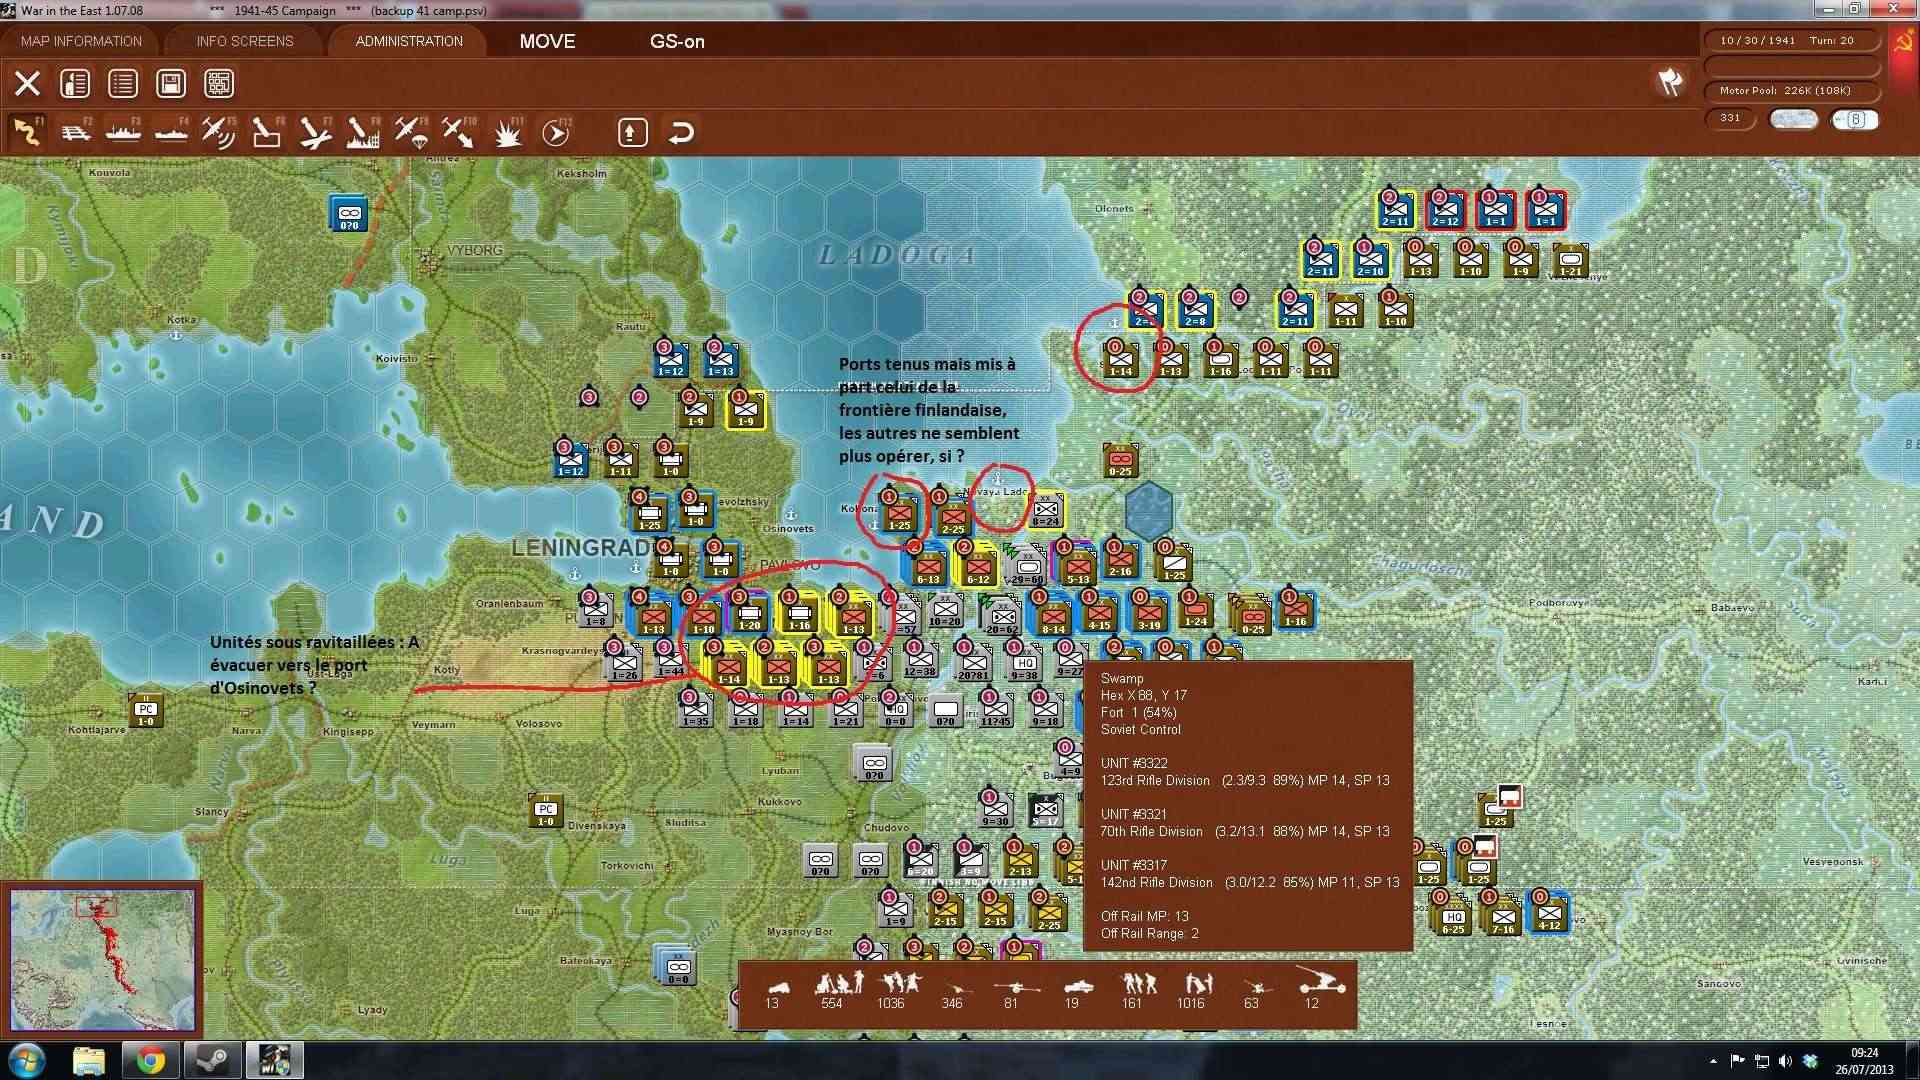1920x1080 pixels.
Task: Select the 1-21 Soviet unit in the northeast
Action: (x=1571, y=260)
